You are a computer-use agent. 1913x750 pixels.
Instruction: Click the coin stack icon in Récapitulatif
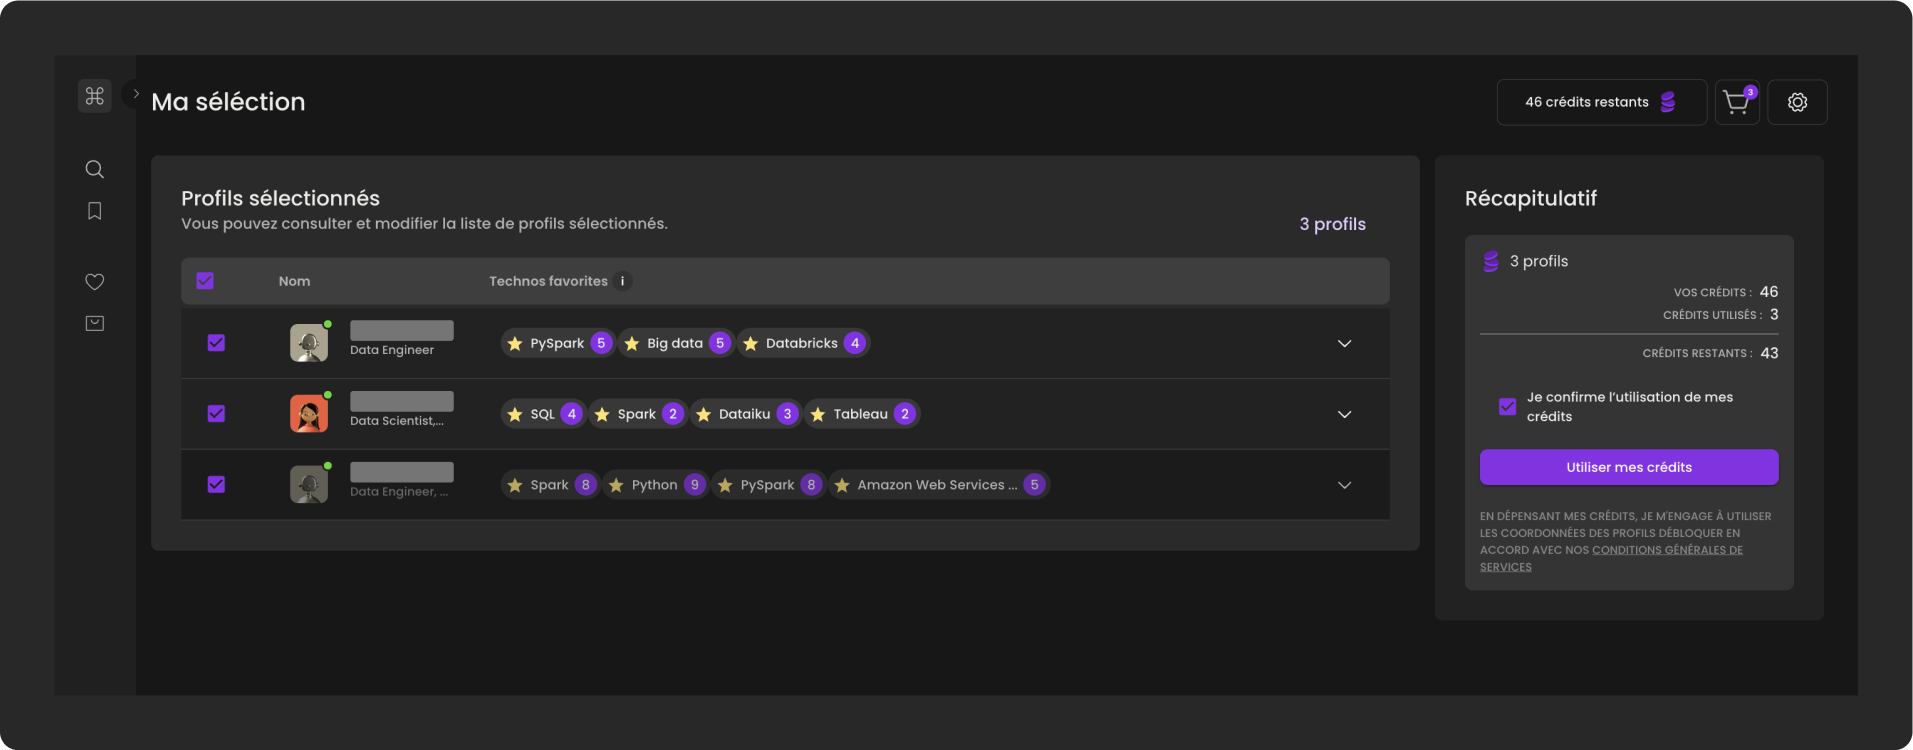pos(1491,261)
